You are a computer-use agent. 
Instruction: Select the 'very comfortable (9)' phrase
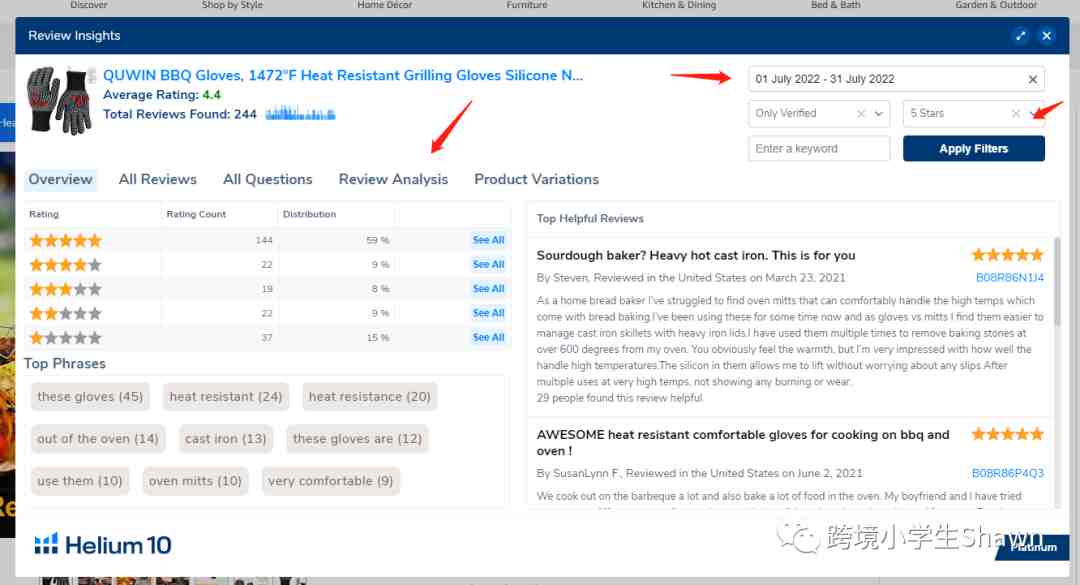(331, 481)
